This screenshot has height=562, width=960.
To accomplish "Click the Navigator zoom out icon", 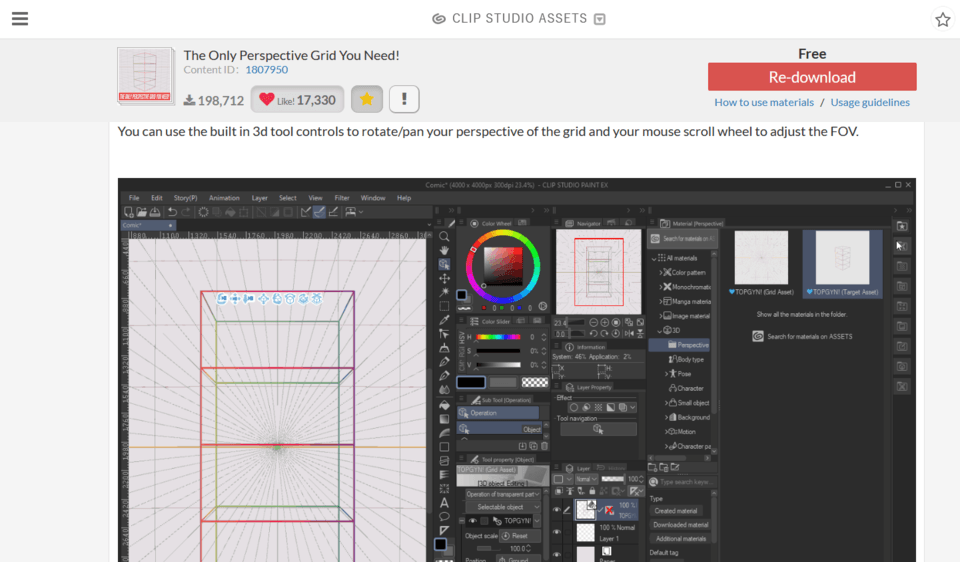I will 593,323.
